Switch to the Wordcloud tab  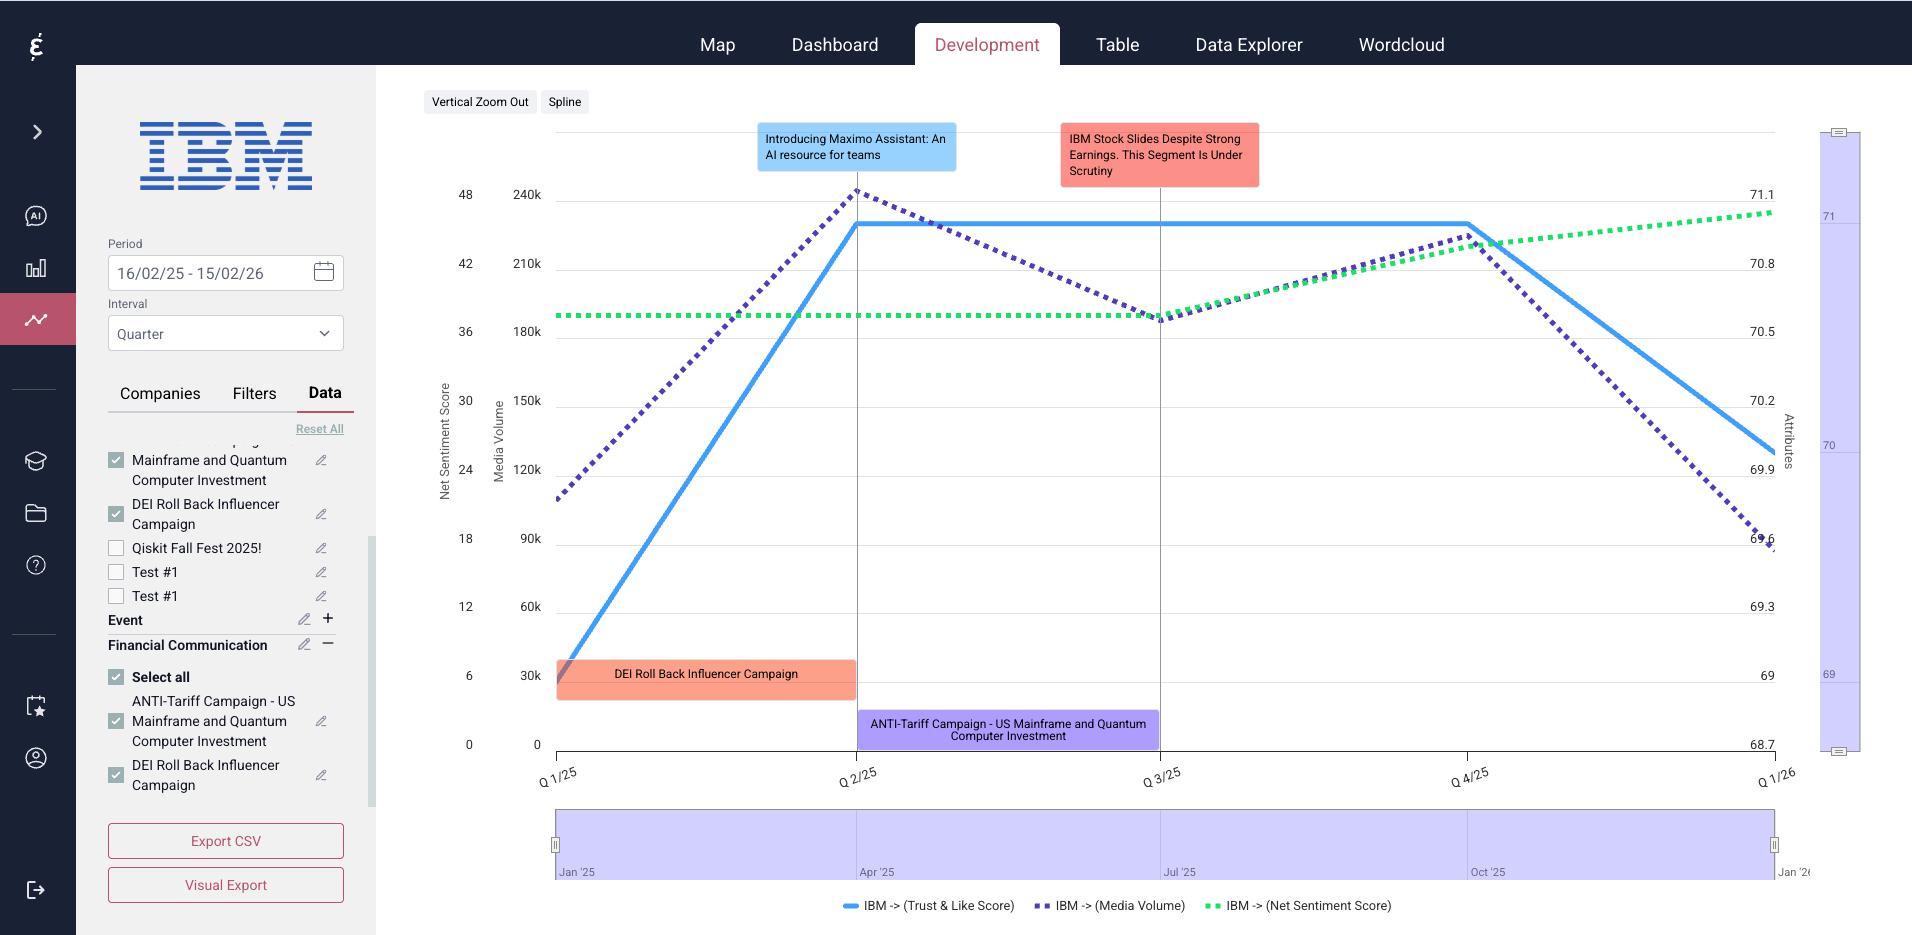1401,45
